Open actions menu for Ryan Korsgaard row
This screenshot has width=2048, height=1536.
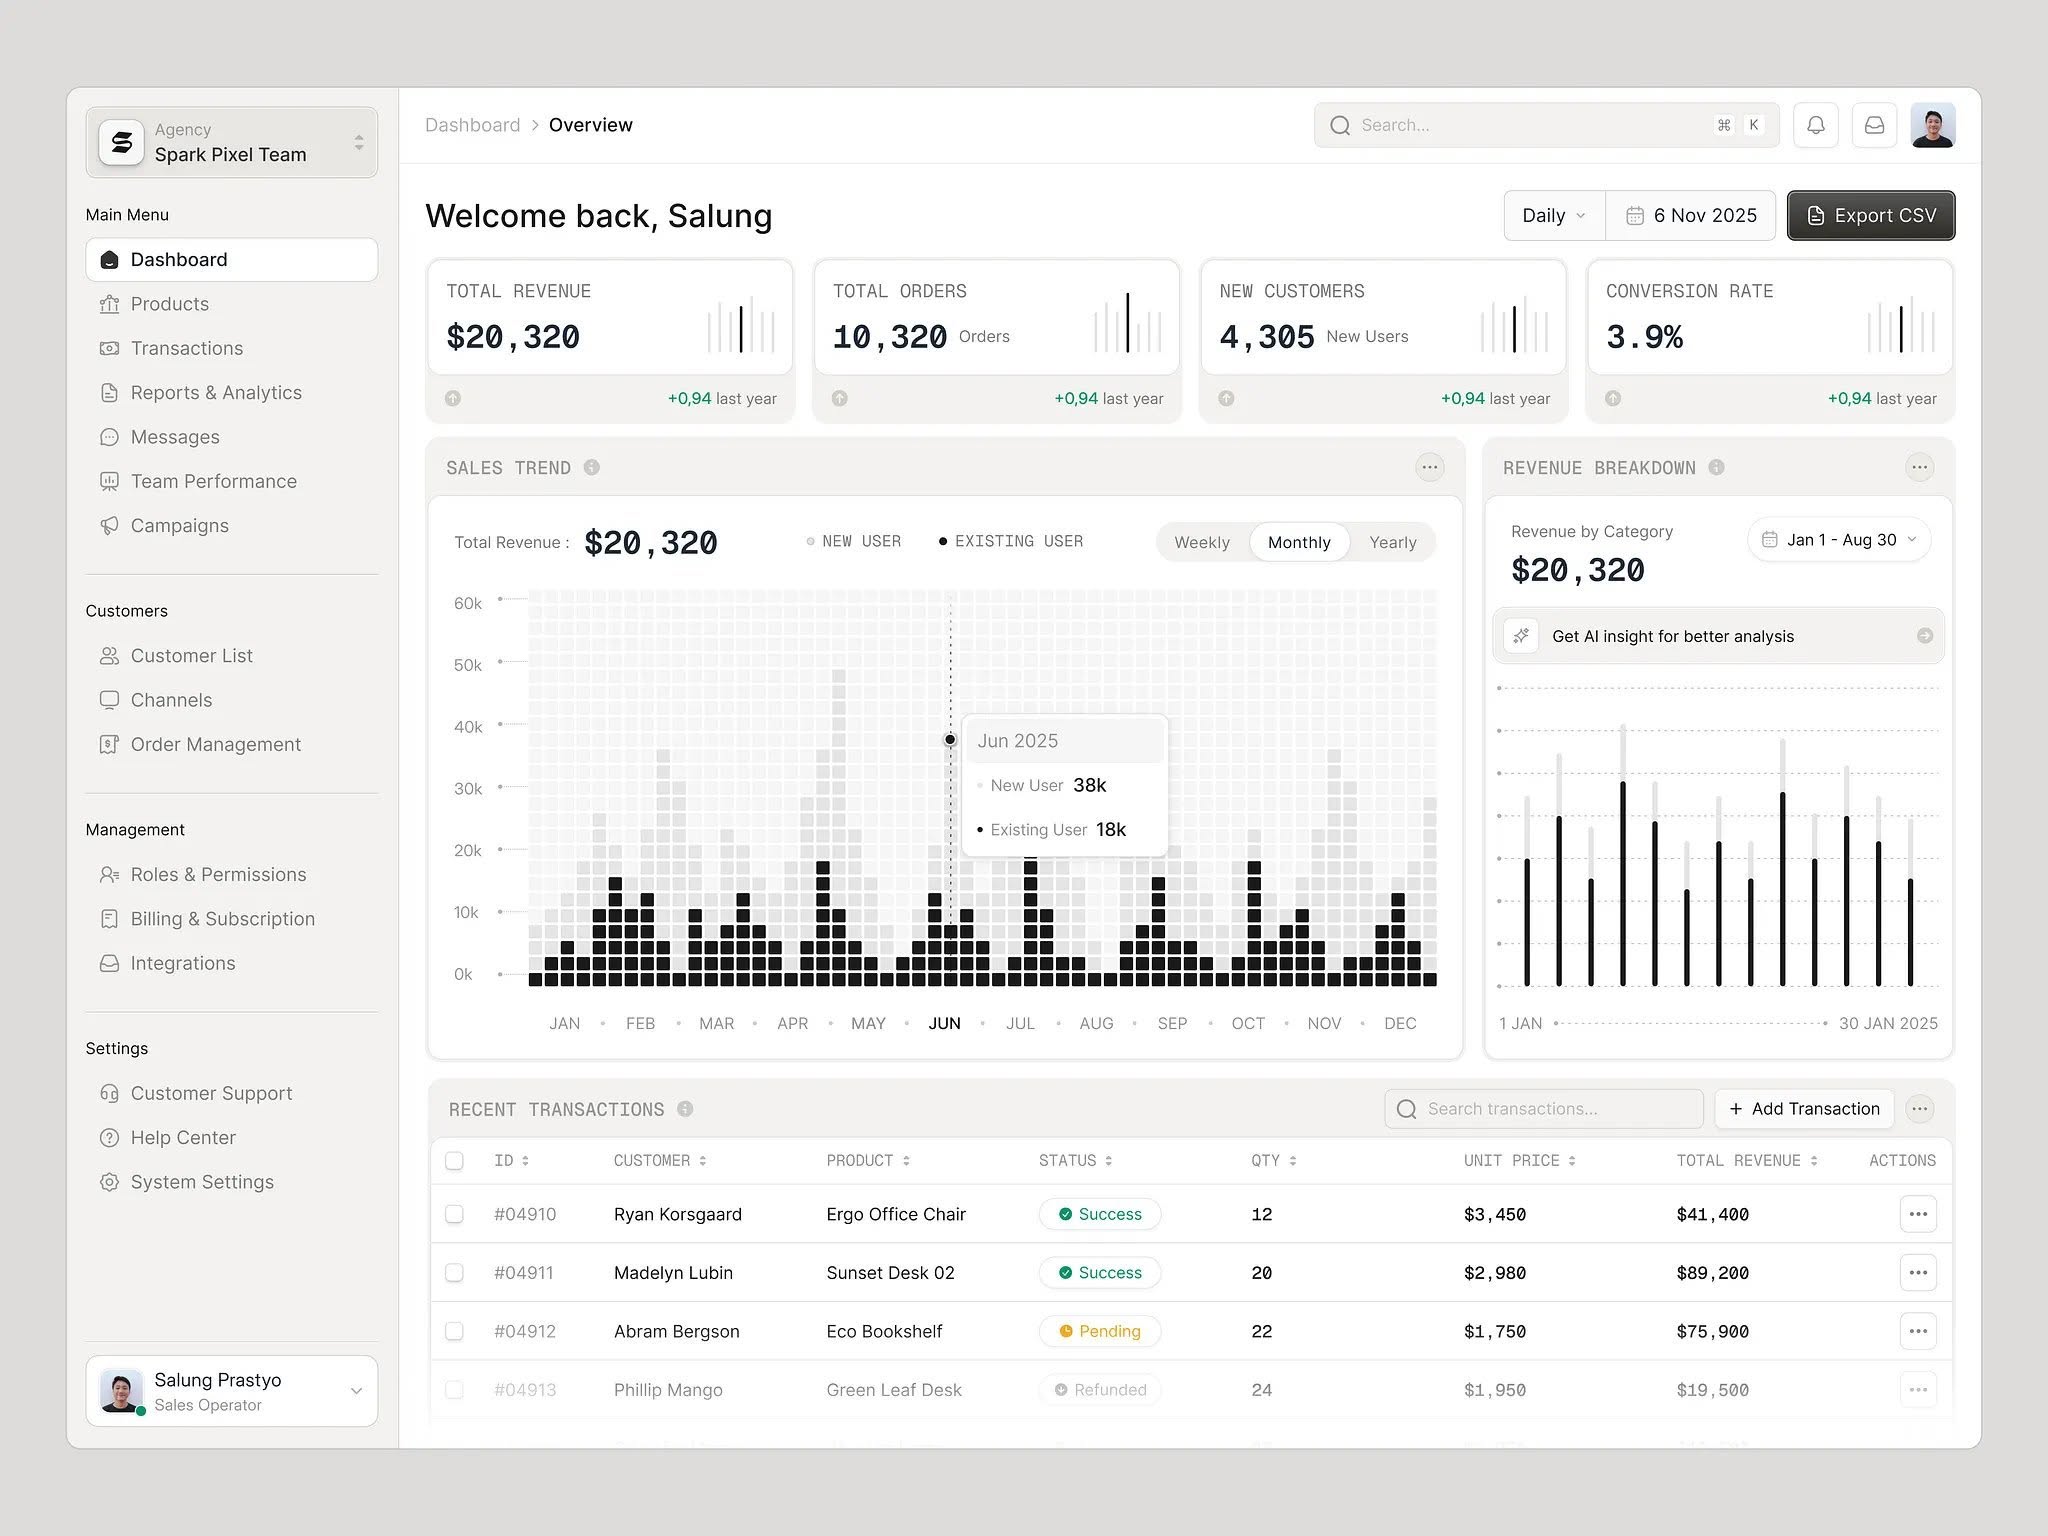1917,1214
